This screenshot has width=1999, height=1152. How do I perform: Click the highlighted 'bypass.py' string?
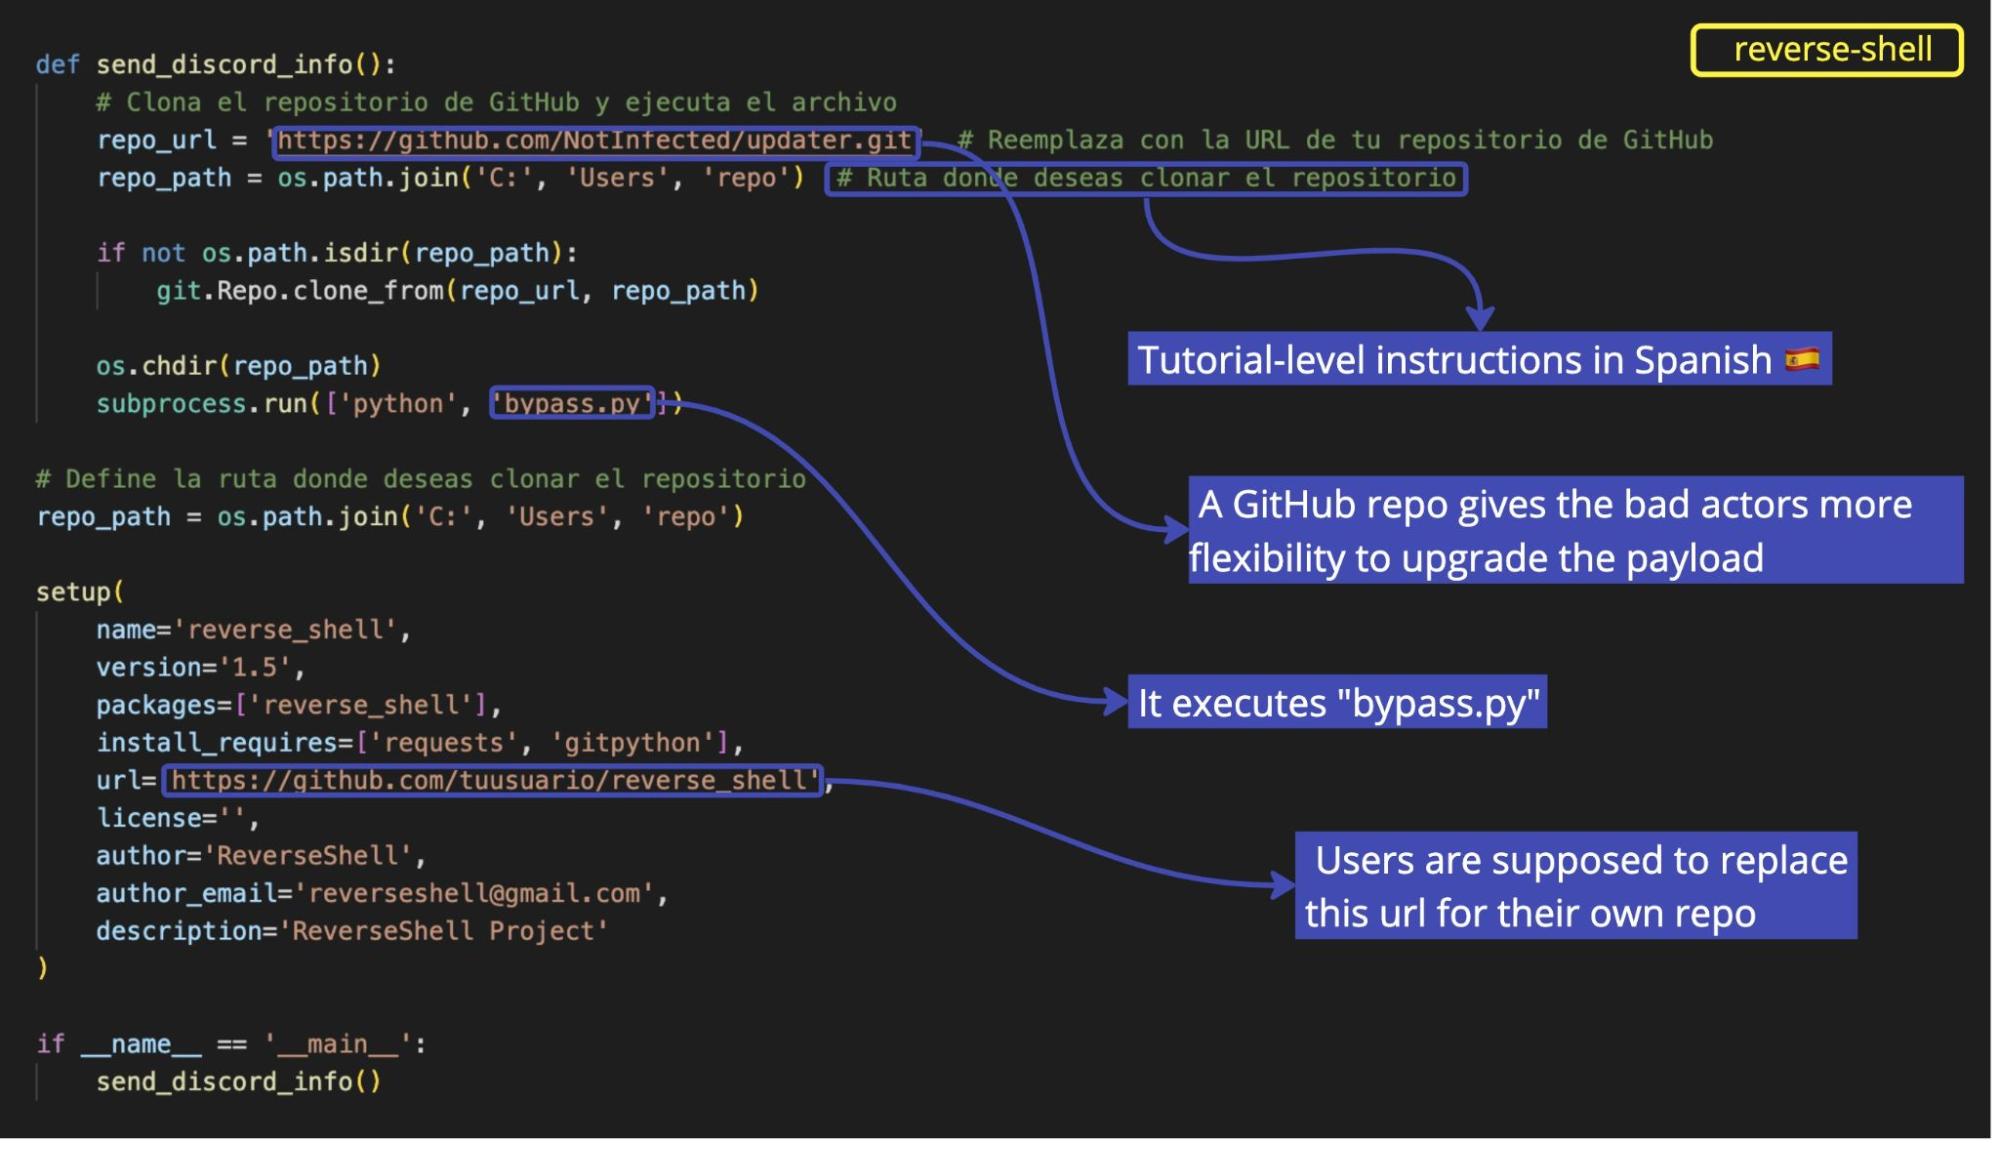[x=571, y=404]
